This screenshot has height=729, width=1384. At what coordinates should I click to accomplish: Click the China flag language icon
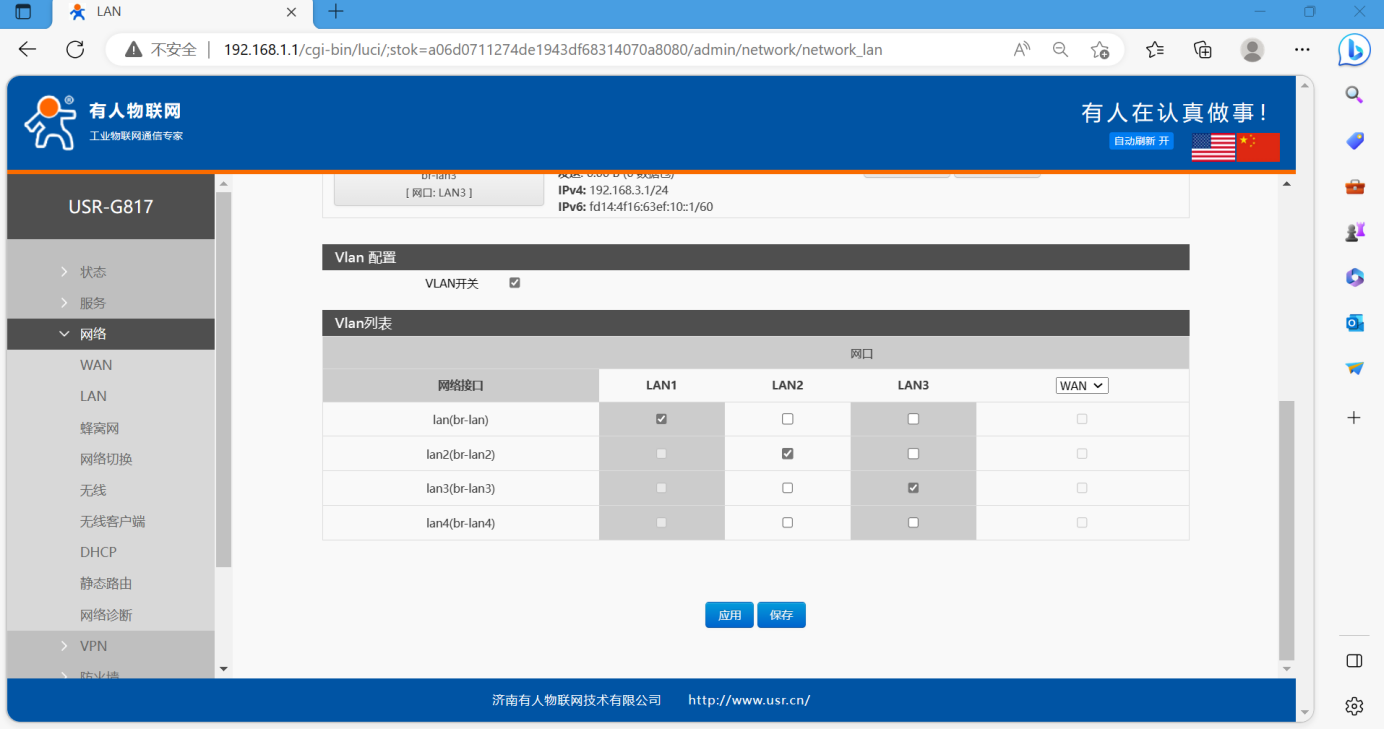pos(1258,147)
